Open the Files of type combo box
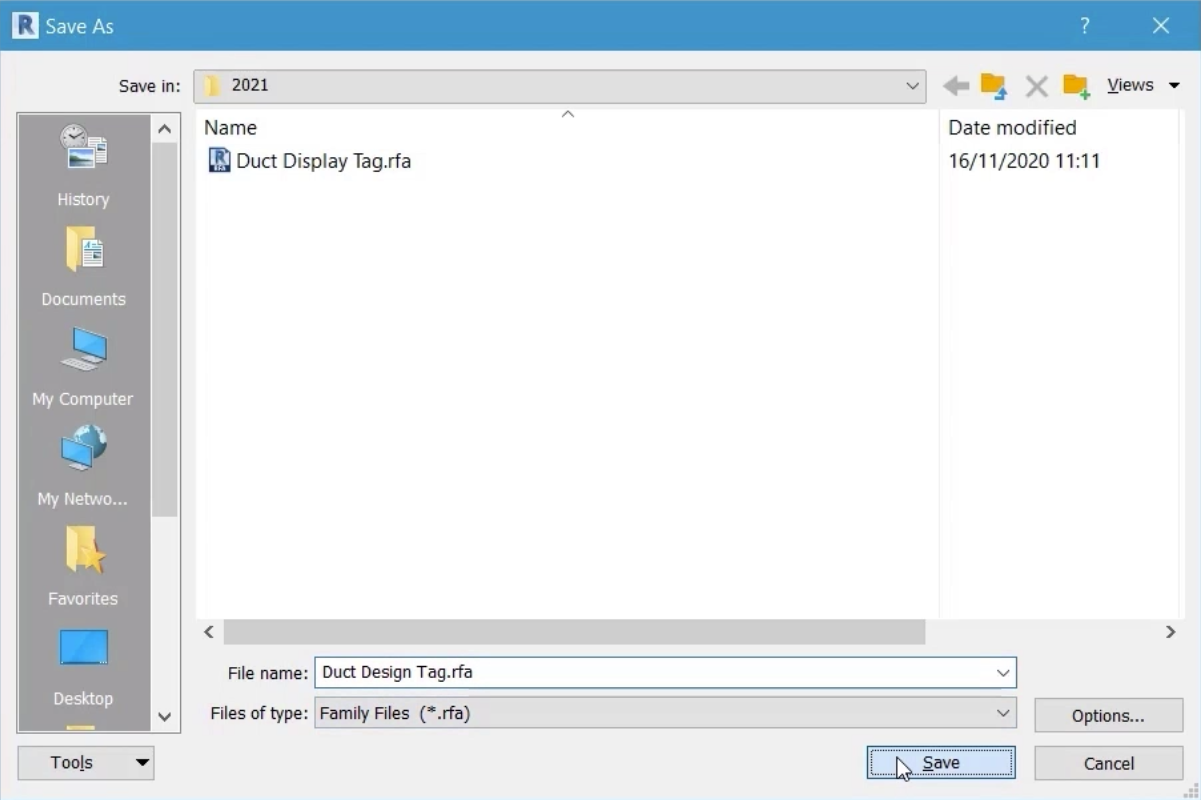The image size is (1201, 800). 665,713
